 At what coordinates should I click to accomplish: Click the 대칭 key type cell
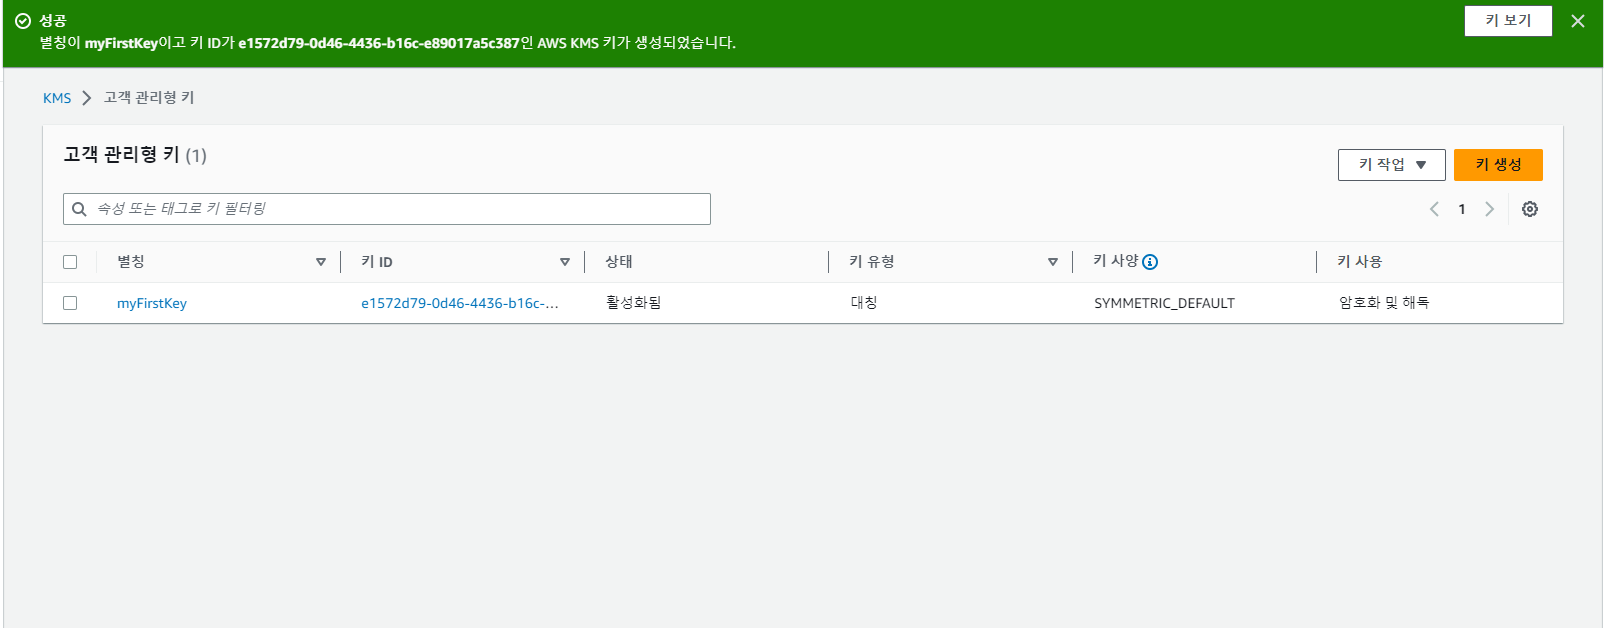pos(864,303)
